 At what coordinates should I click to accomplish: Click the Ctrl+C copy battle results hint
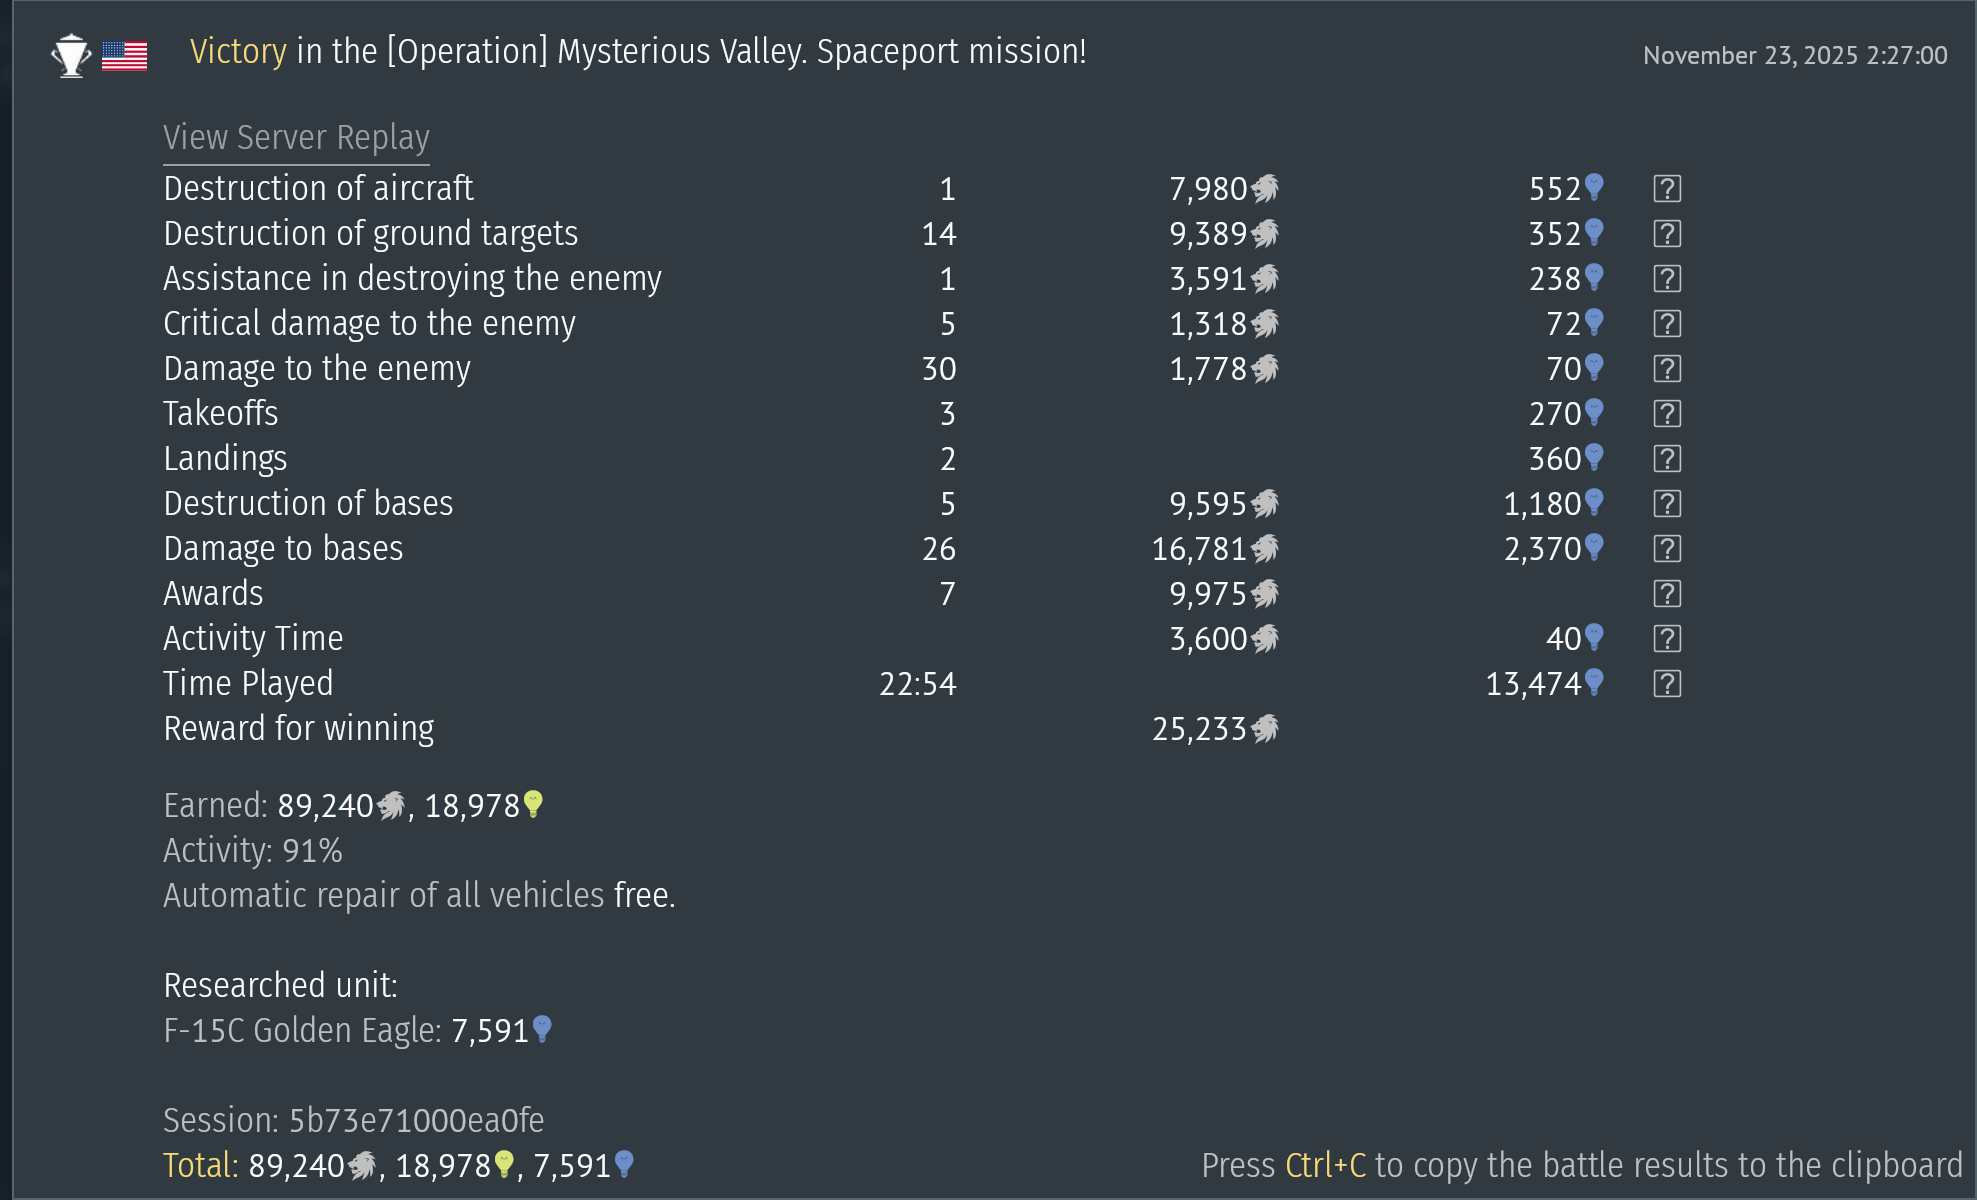(x=1581, y=1166)
